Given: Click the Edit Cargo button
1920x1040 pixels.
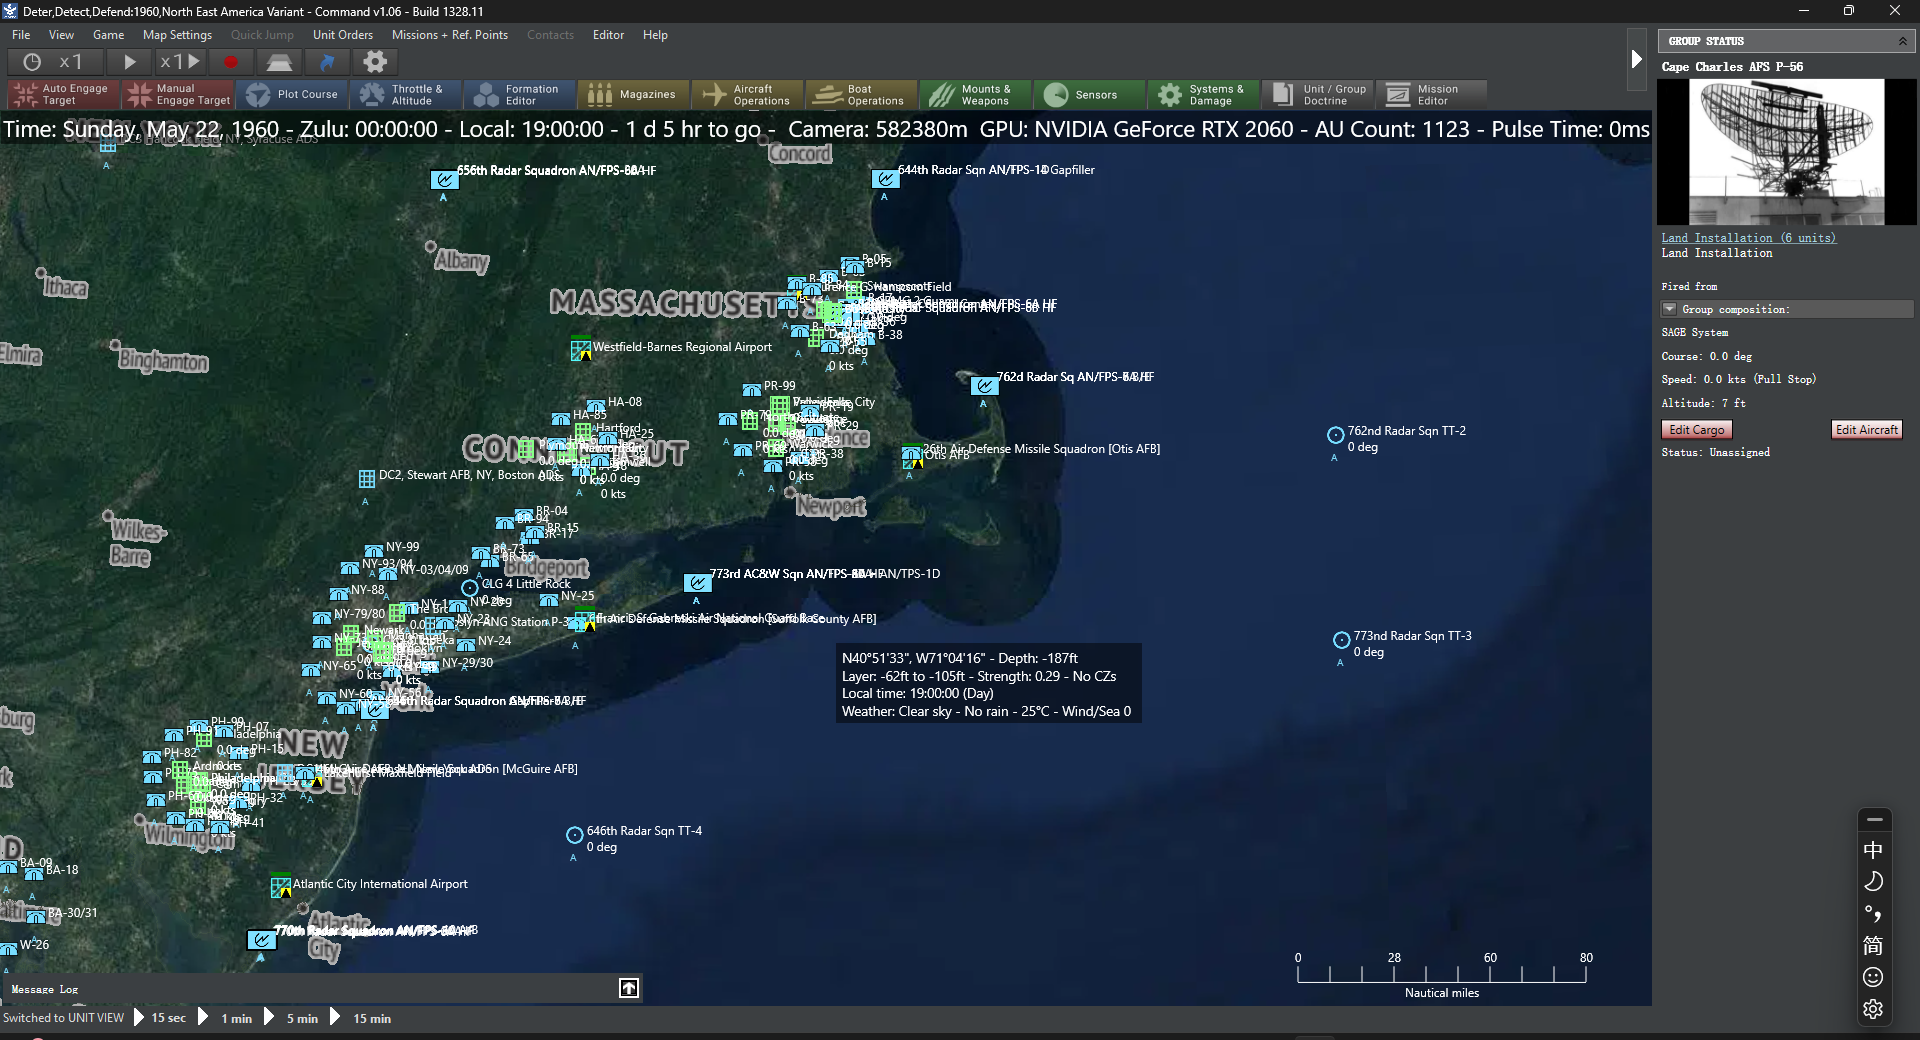Looking at the screenshot, I should (1697, 430).
